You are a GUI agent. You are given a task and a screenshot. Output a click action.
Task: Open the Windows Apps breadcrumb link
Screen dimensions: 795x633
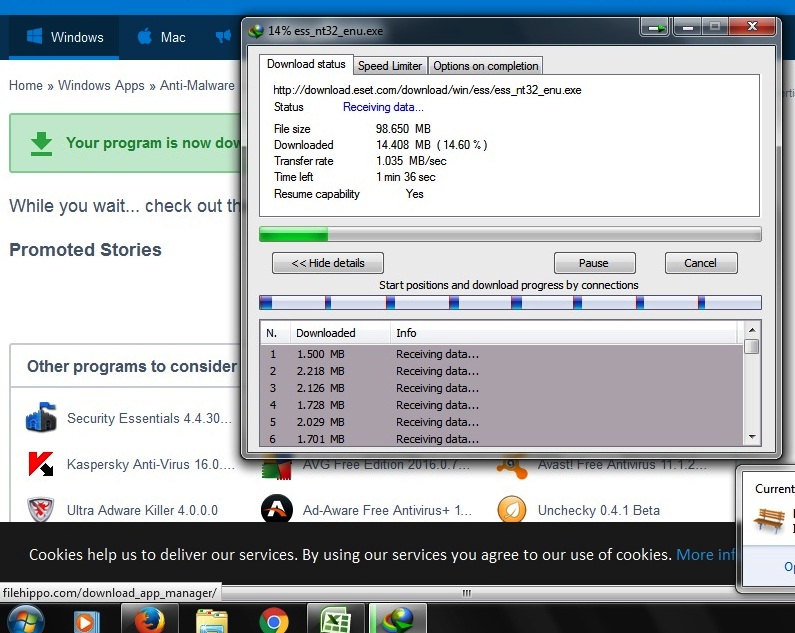101,85
